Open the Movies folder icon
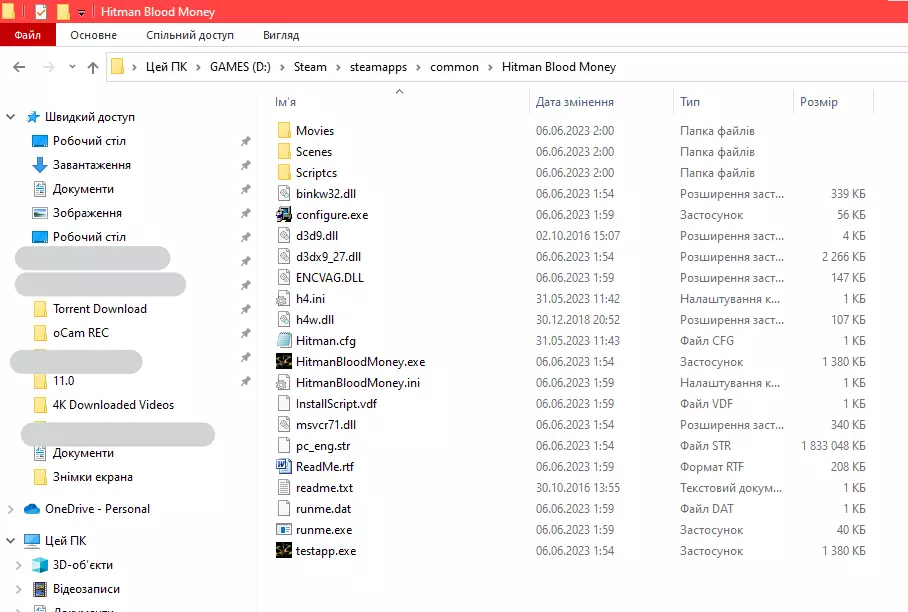Image resolution: width=908 pixels, height=612 pixels. tap(284, 130)
